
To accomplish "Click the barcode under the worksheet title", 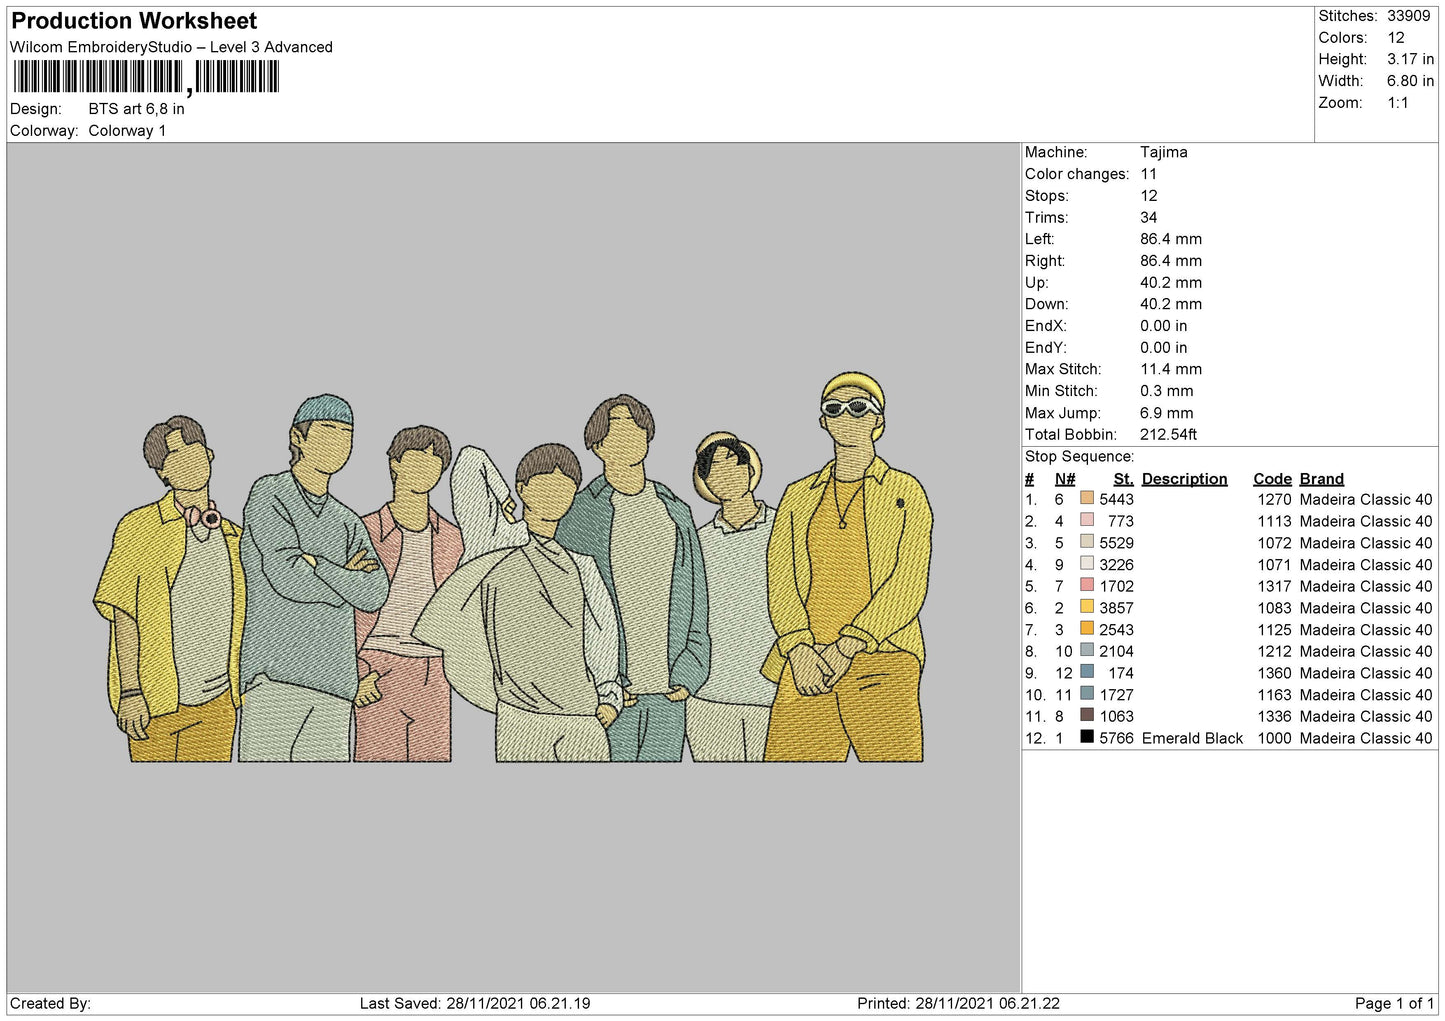I will coord(146,77).
